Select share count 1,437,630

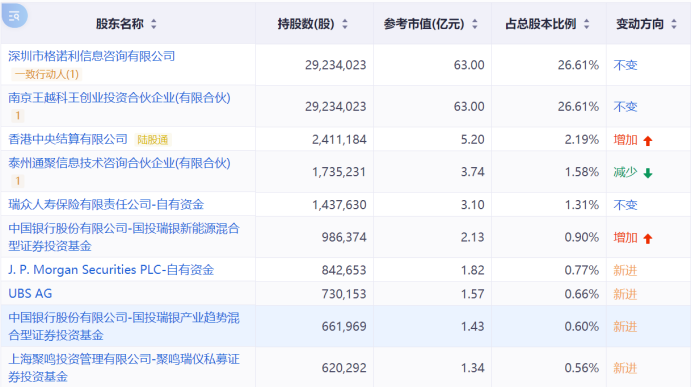click(x=339, y=205)
